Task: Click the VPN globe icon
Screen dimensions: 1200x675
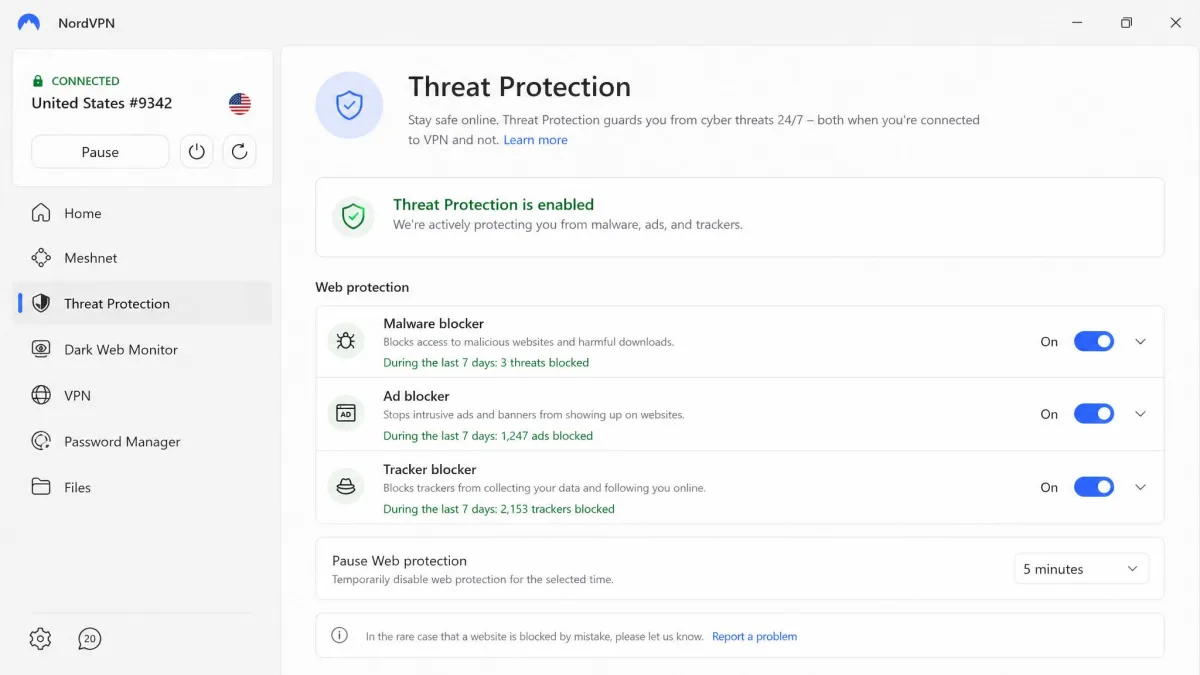Action: (41, 395)
